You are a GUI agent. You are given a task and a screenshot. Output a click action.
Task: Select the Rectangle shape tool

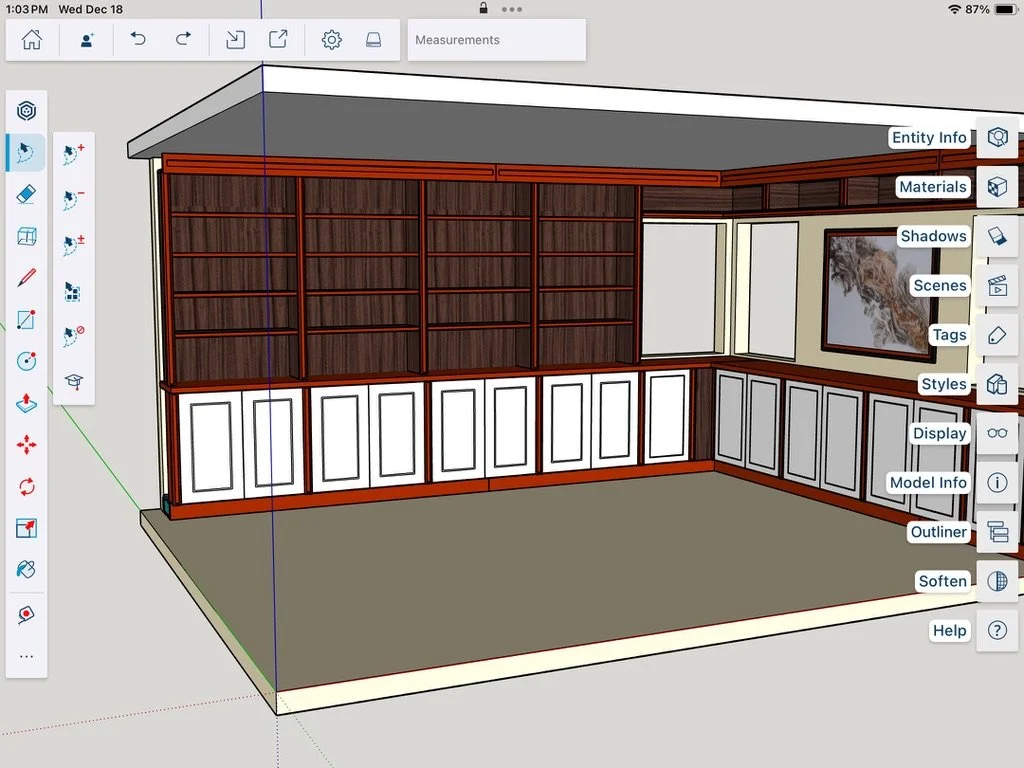[26, 320]
